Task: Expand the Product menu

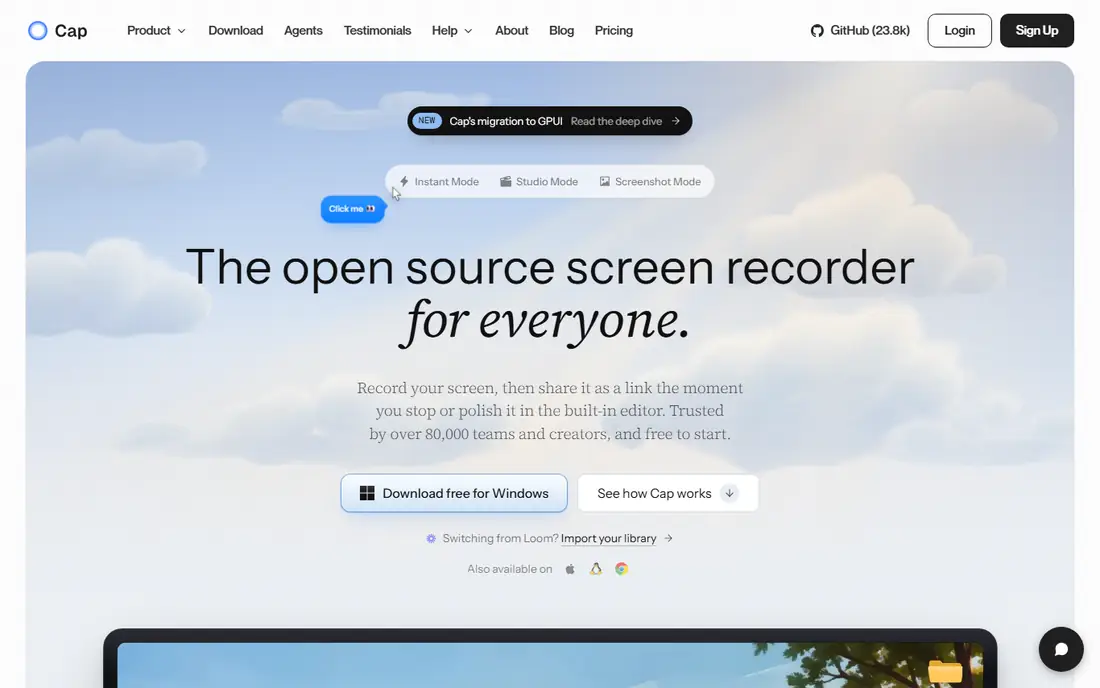Action: (x=156, y=31)
